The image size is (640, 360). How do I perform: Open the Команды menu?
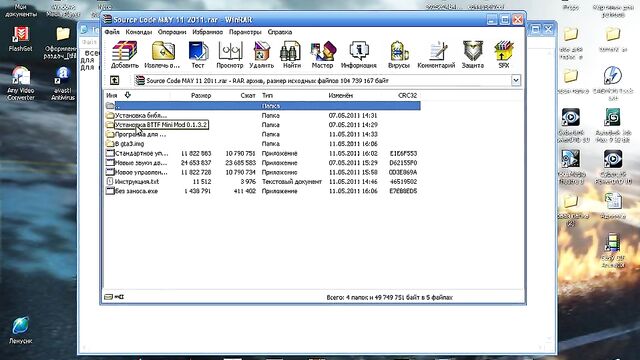click(x=139, y=32)
